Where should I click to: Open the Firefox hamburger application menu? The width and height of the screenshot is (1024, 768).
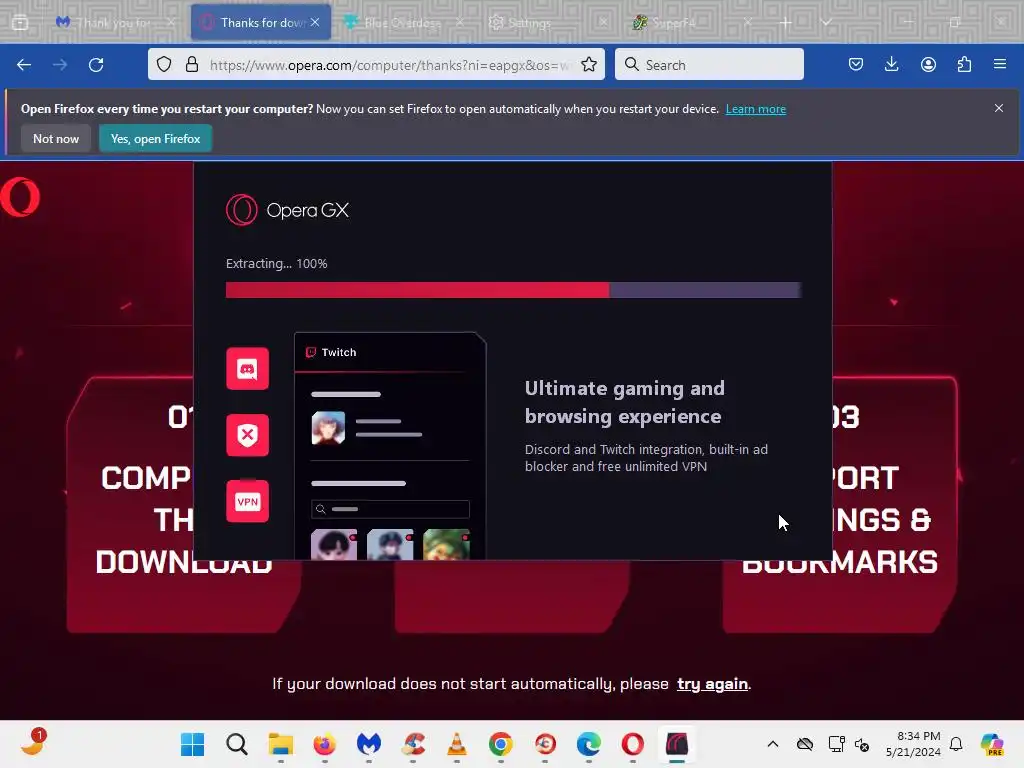point(1000,65)
